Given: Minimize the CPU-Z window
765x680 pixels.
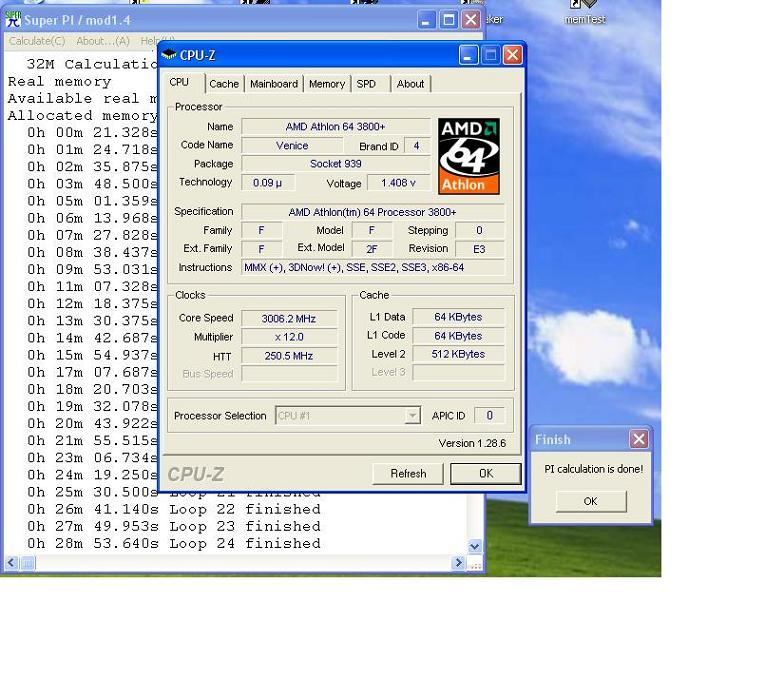Looking at the screenshot, I should tap(468, 55).
